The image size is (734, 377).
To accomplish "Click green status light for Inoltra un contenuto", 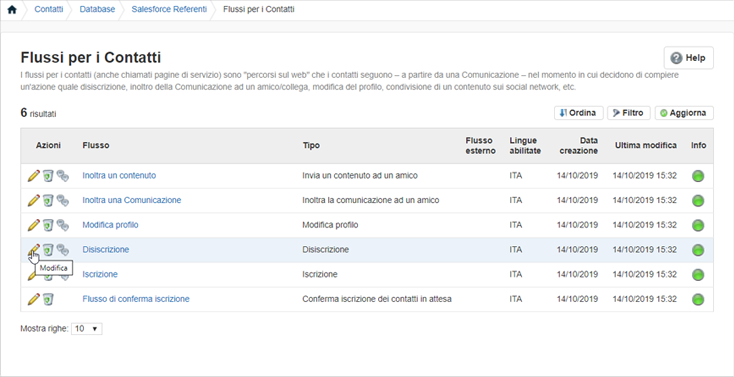I will (698, 176).
